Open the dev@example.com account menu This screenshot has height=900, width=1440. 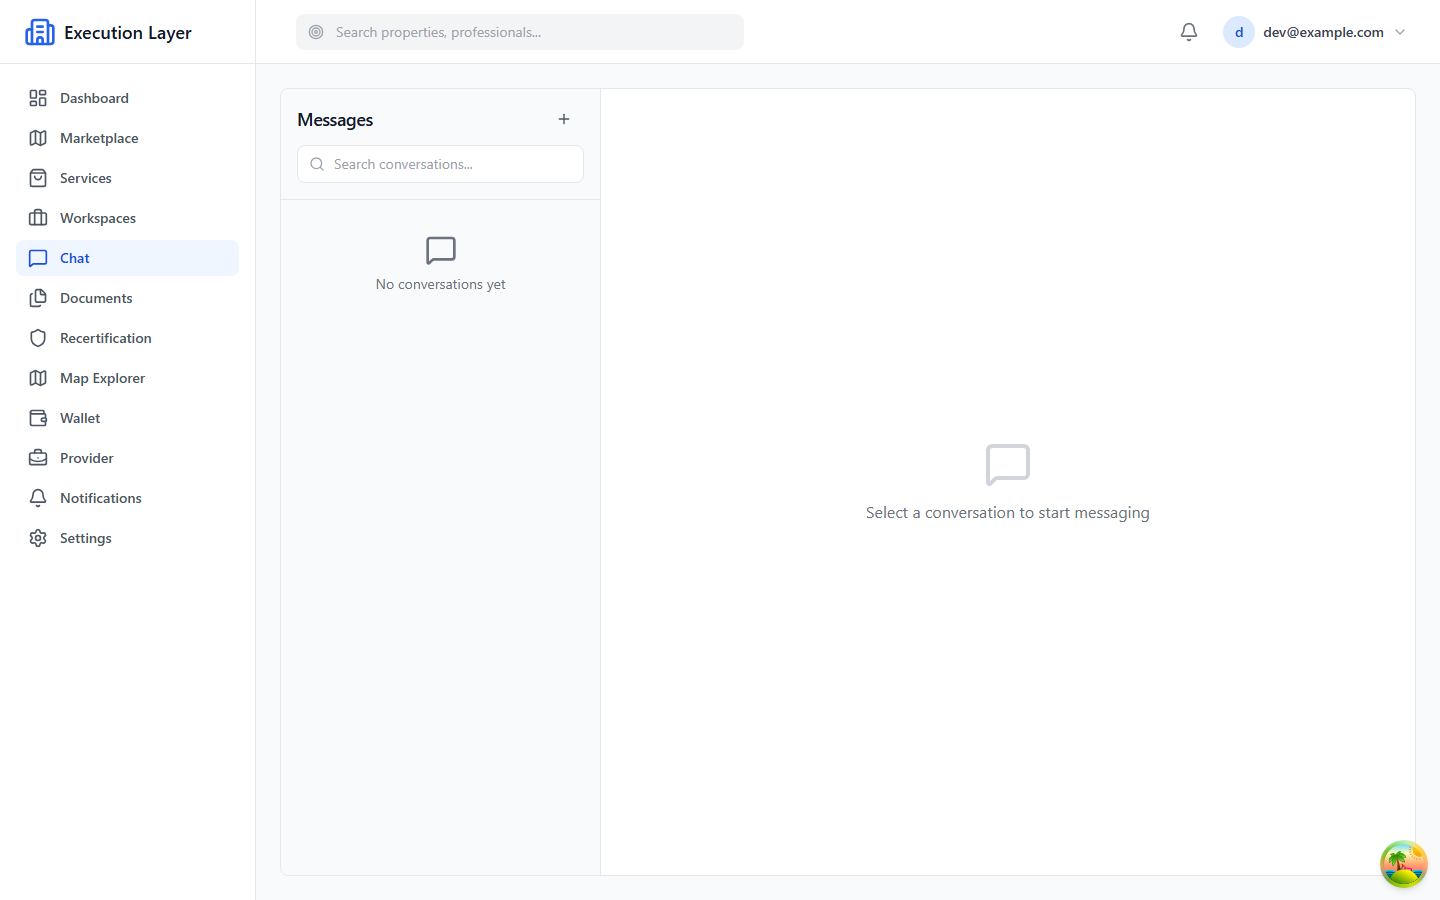1315,32
